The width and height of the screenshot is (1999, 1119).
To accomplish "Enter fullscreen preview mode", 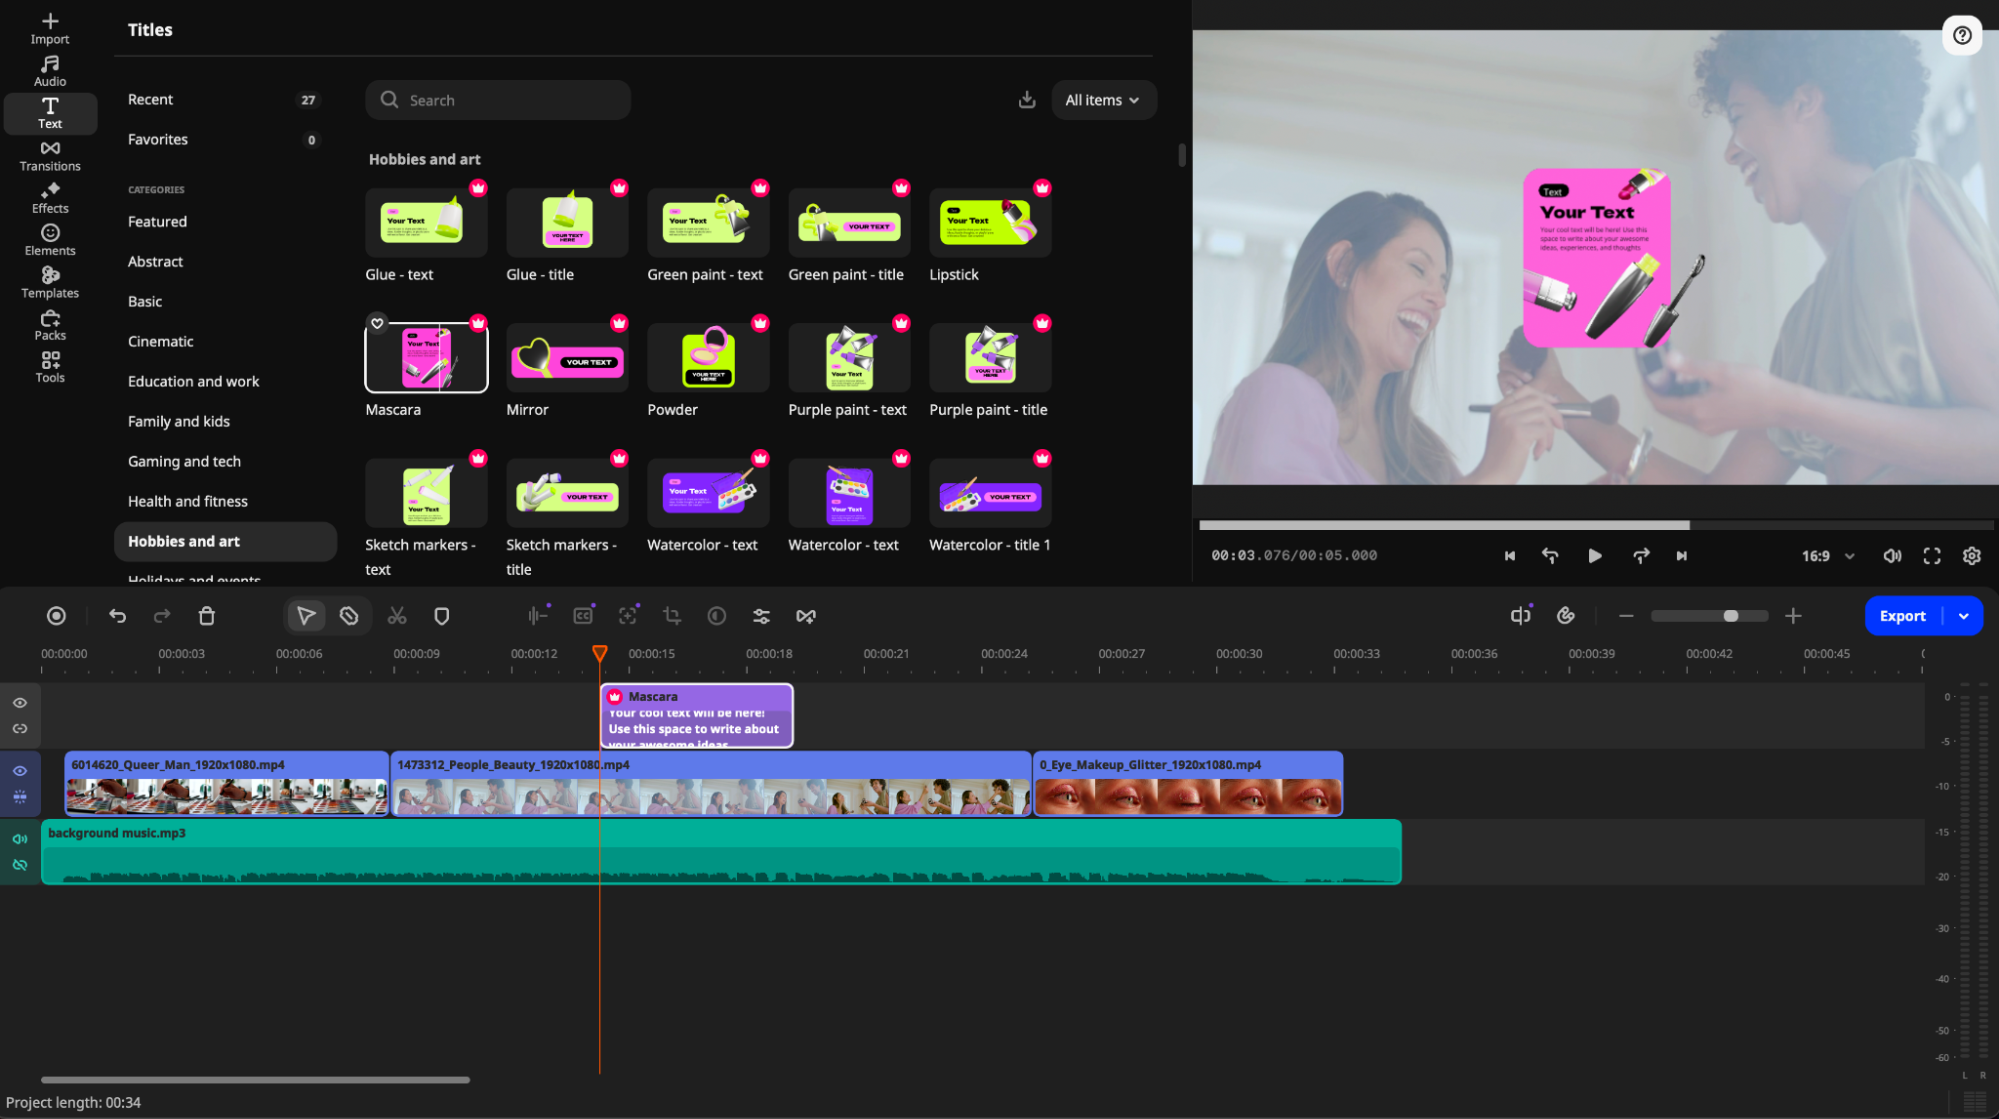I will point(1932,556).
